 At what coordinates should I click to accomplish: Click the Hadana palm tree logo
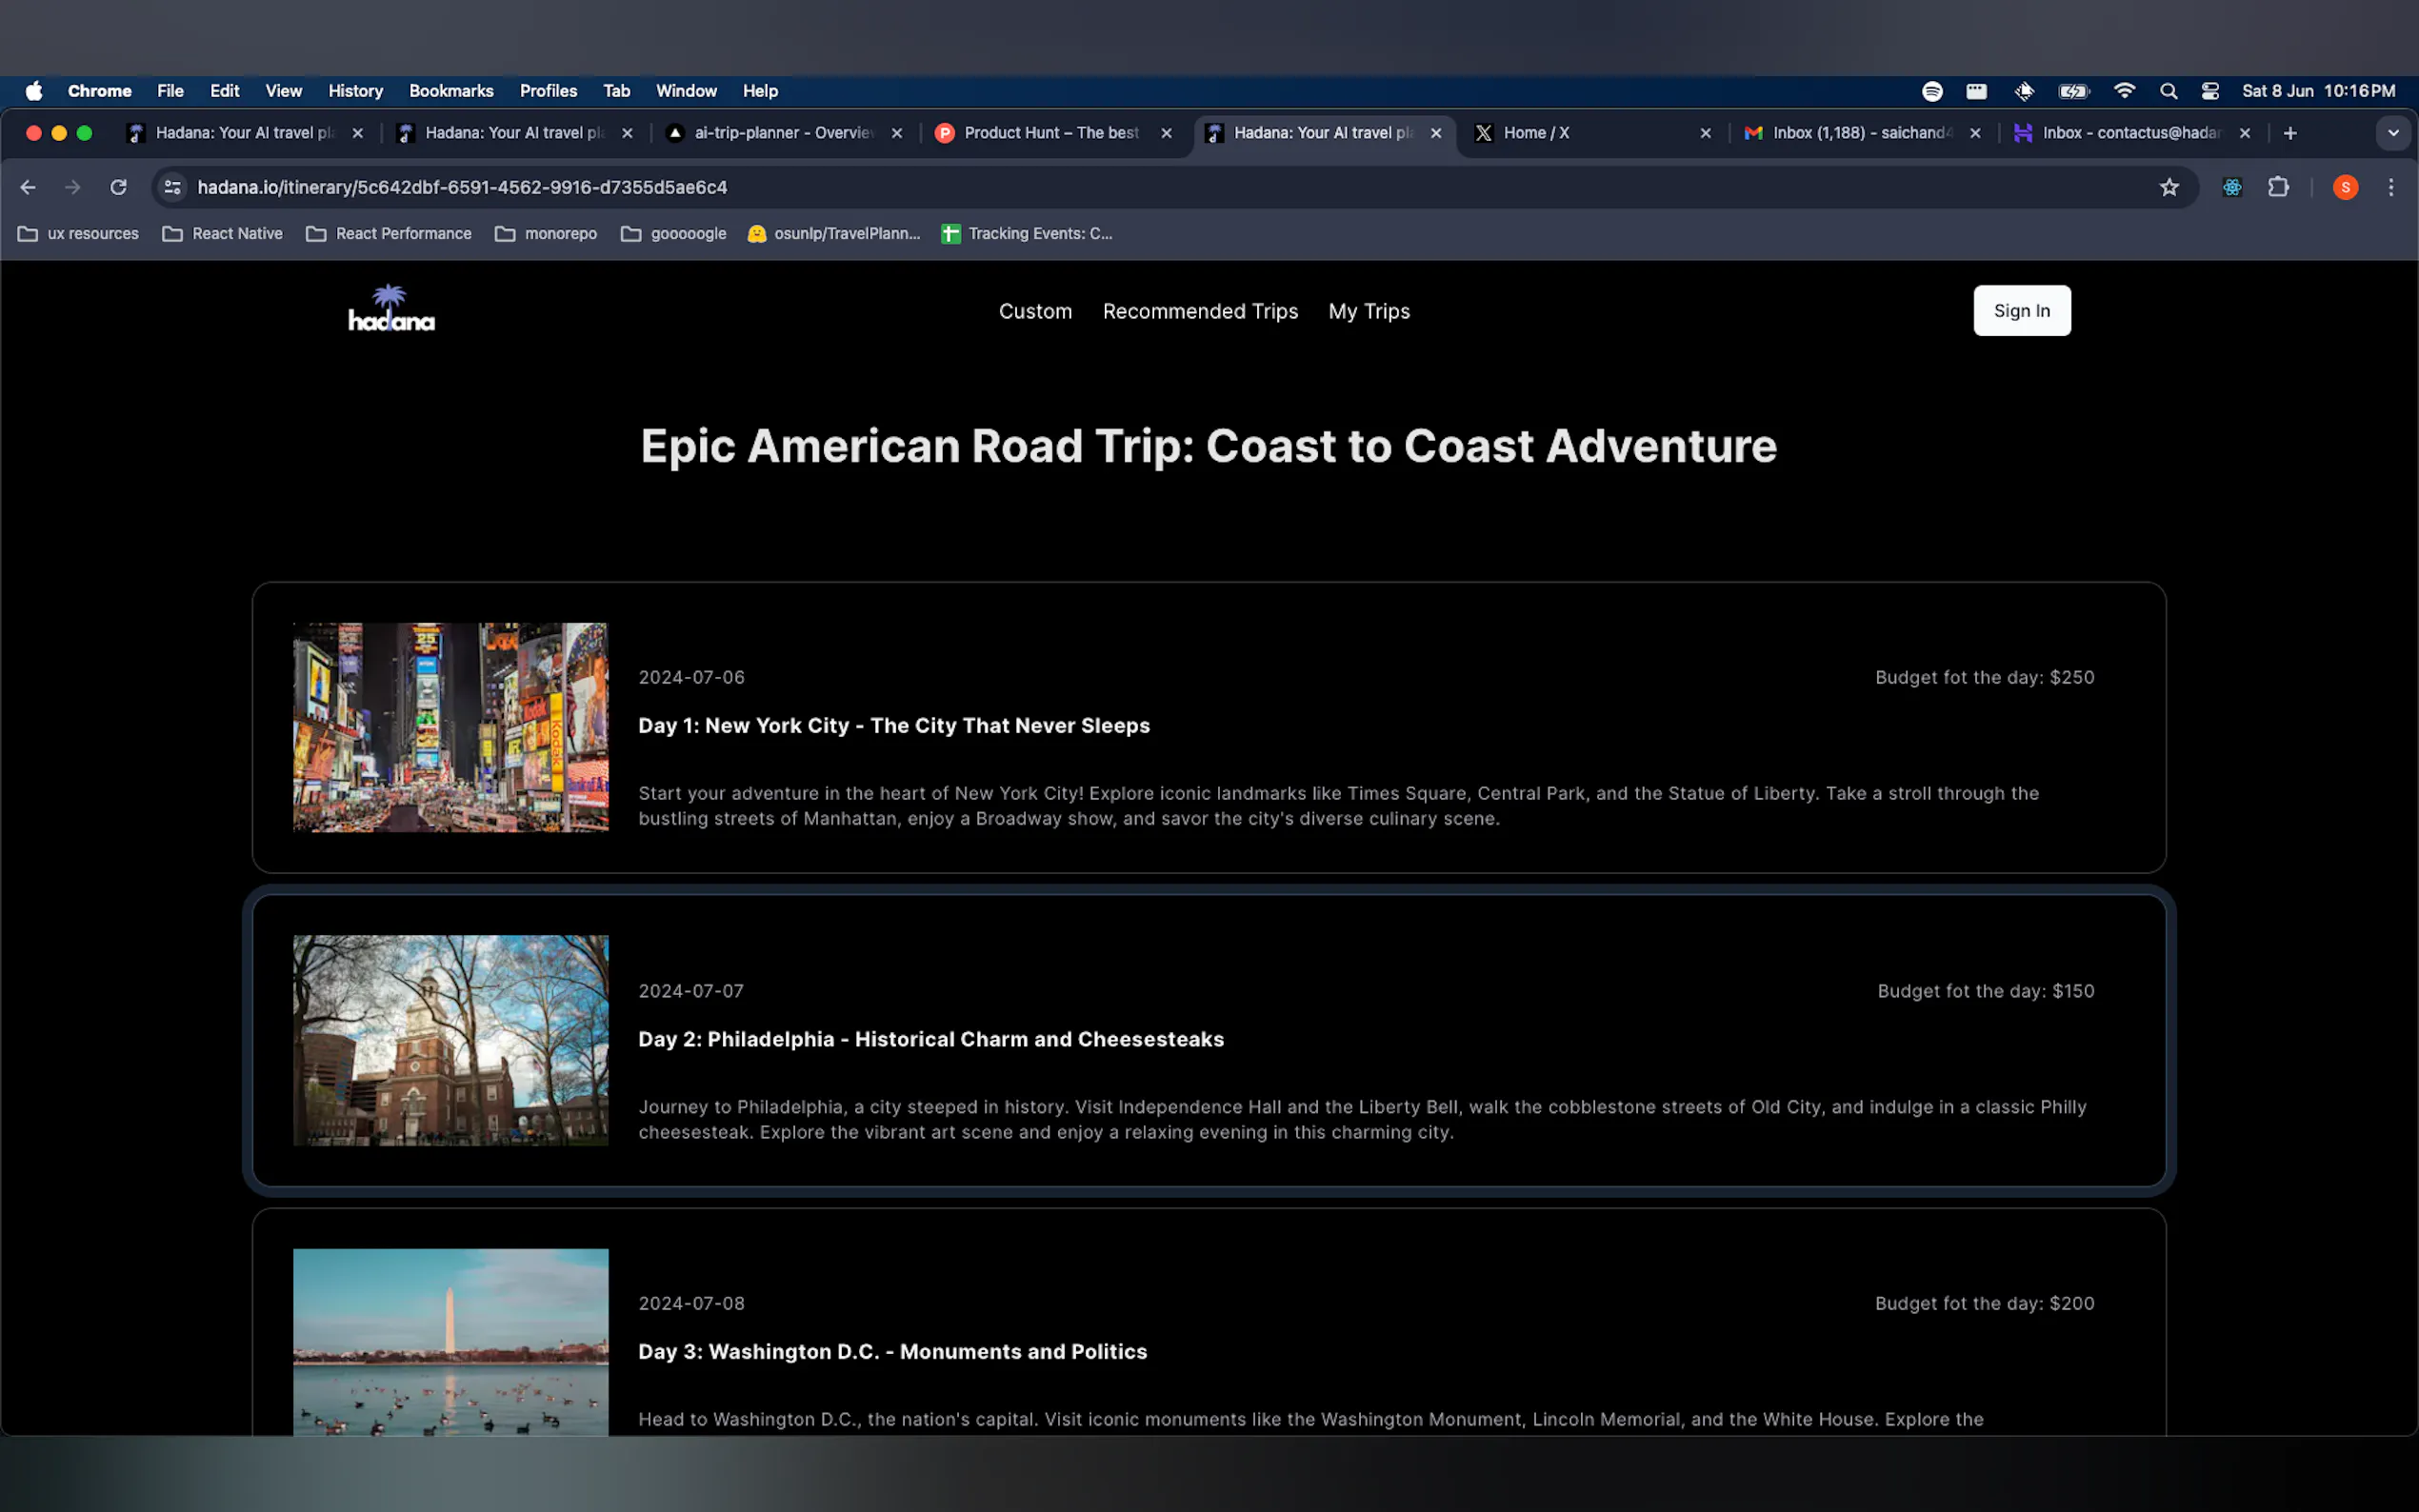pyautogui.click(x=391, y=309)
